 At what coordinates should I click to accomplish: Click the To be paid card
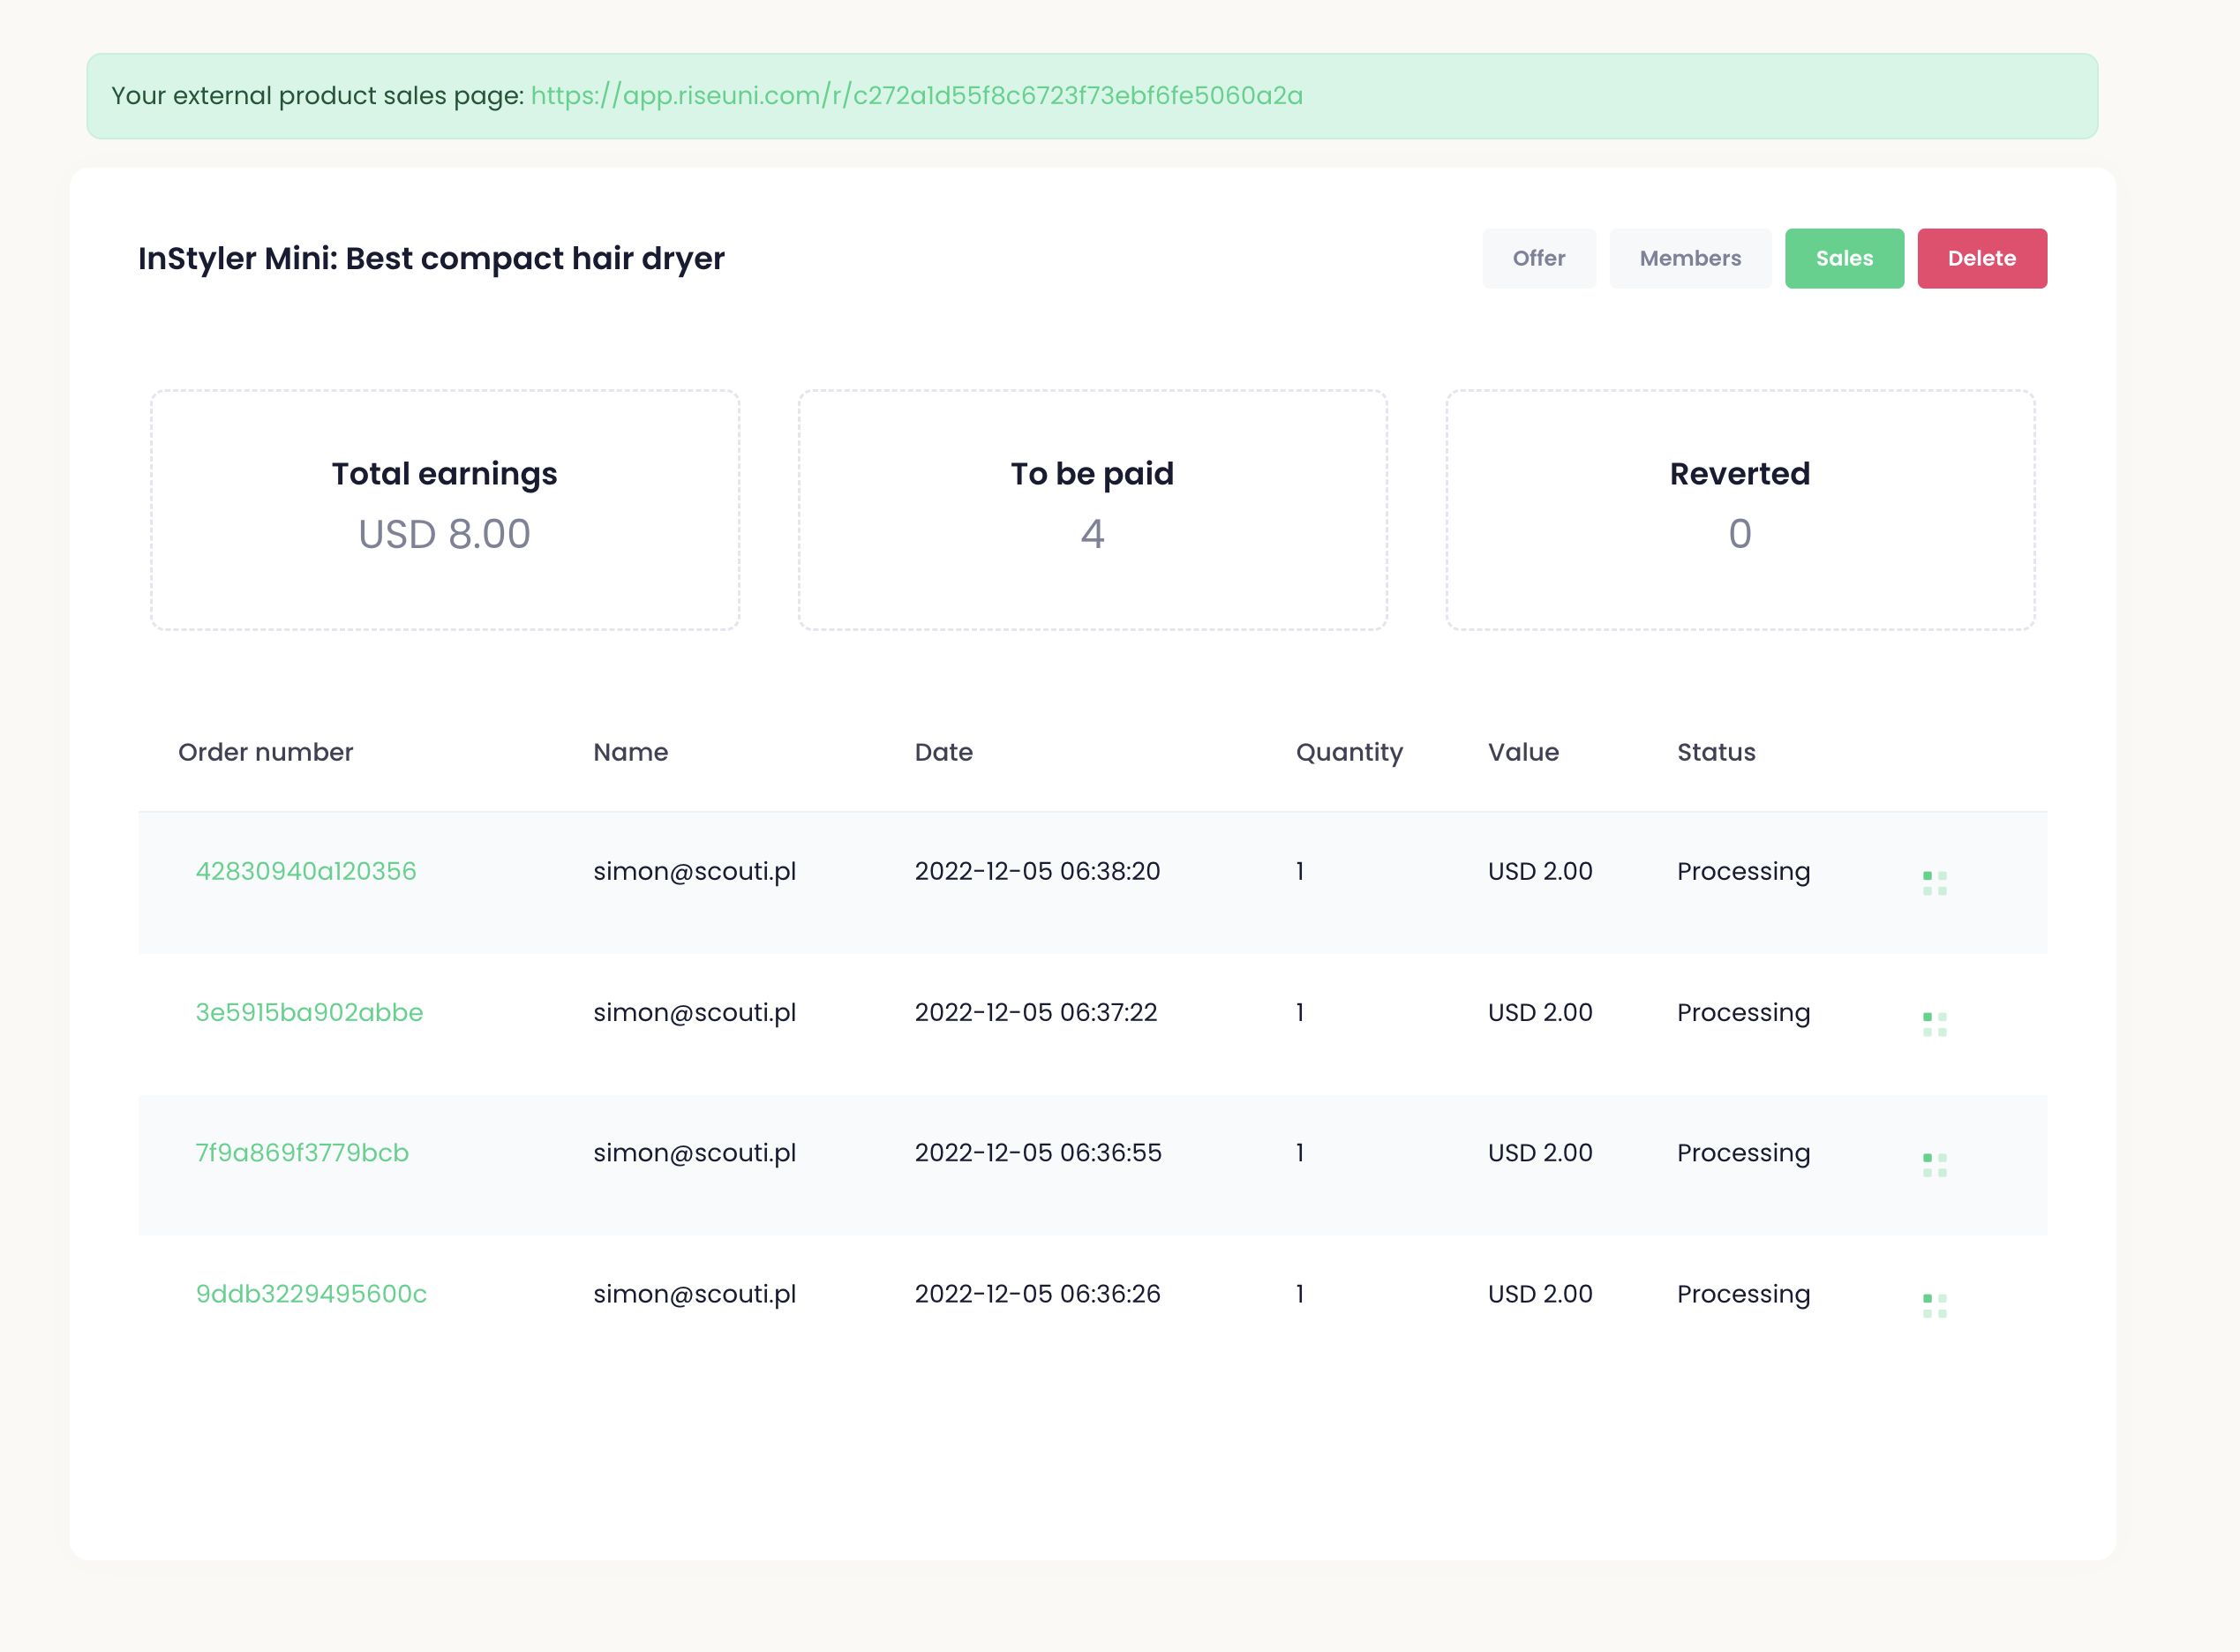1092,510
